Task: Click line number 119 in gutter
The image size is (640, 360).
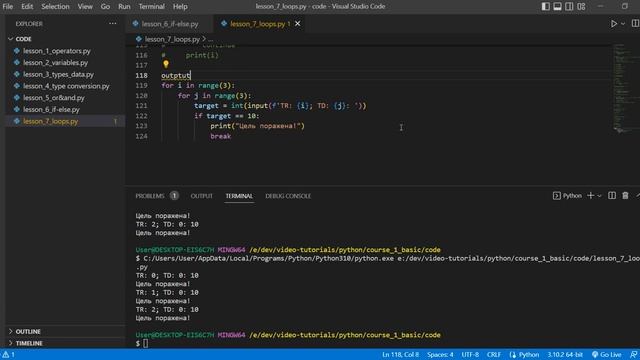Action: [141, 86]
